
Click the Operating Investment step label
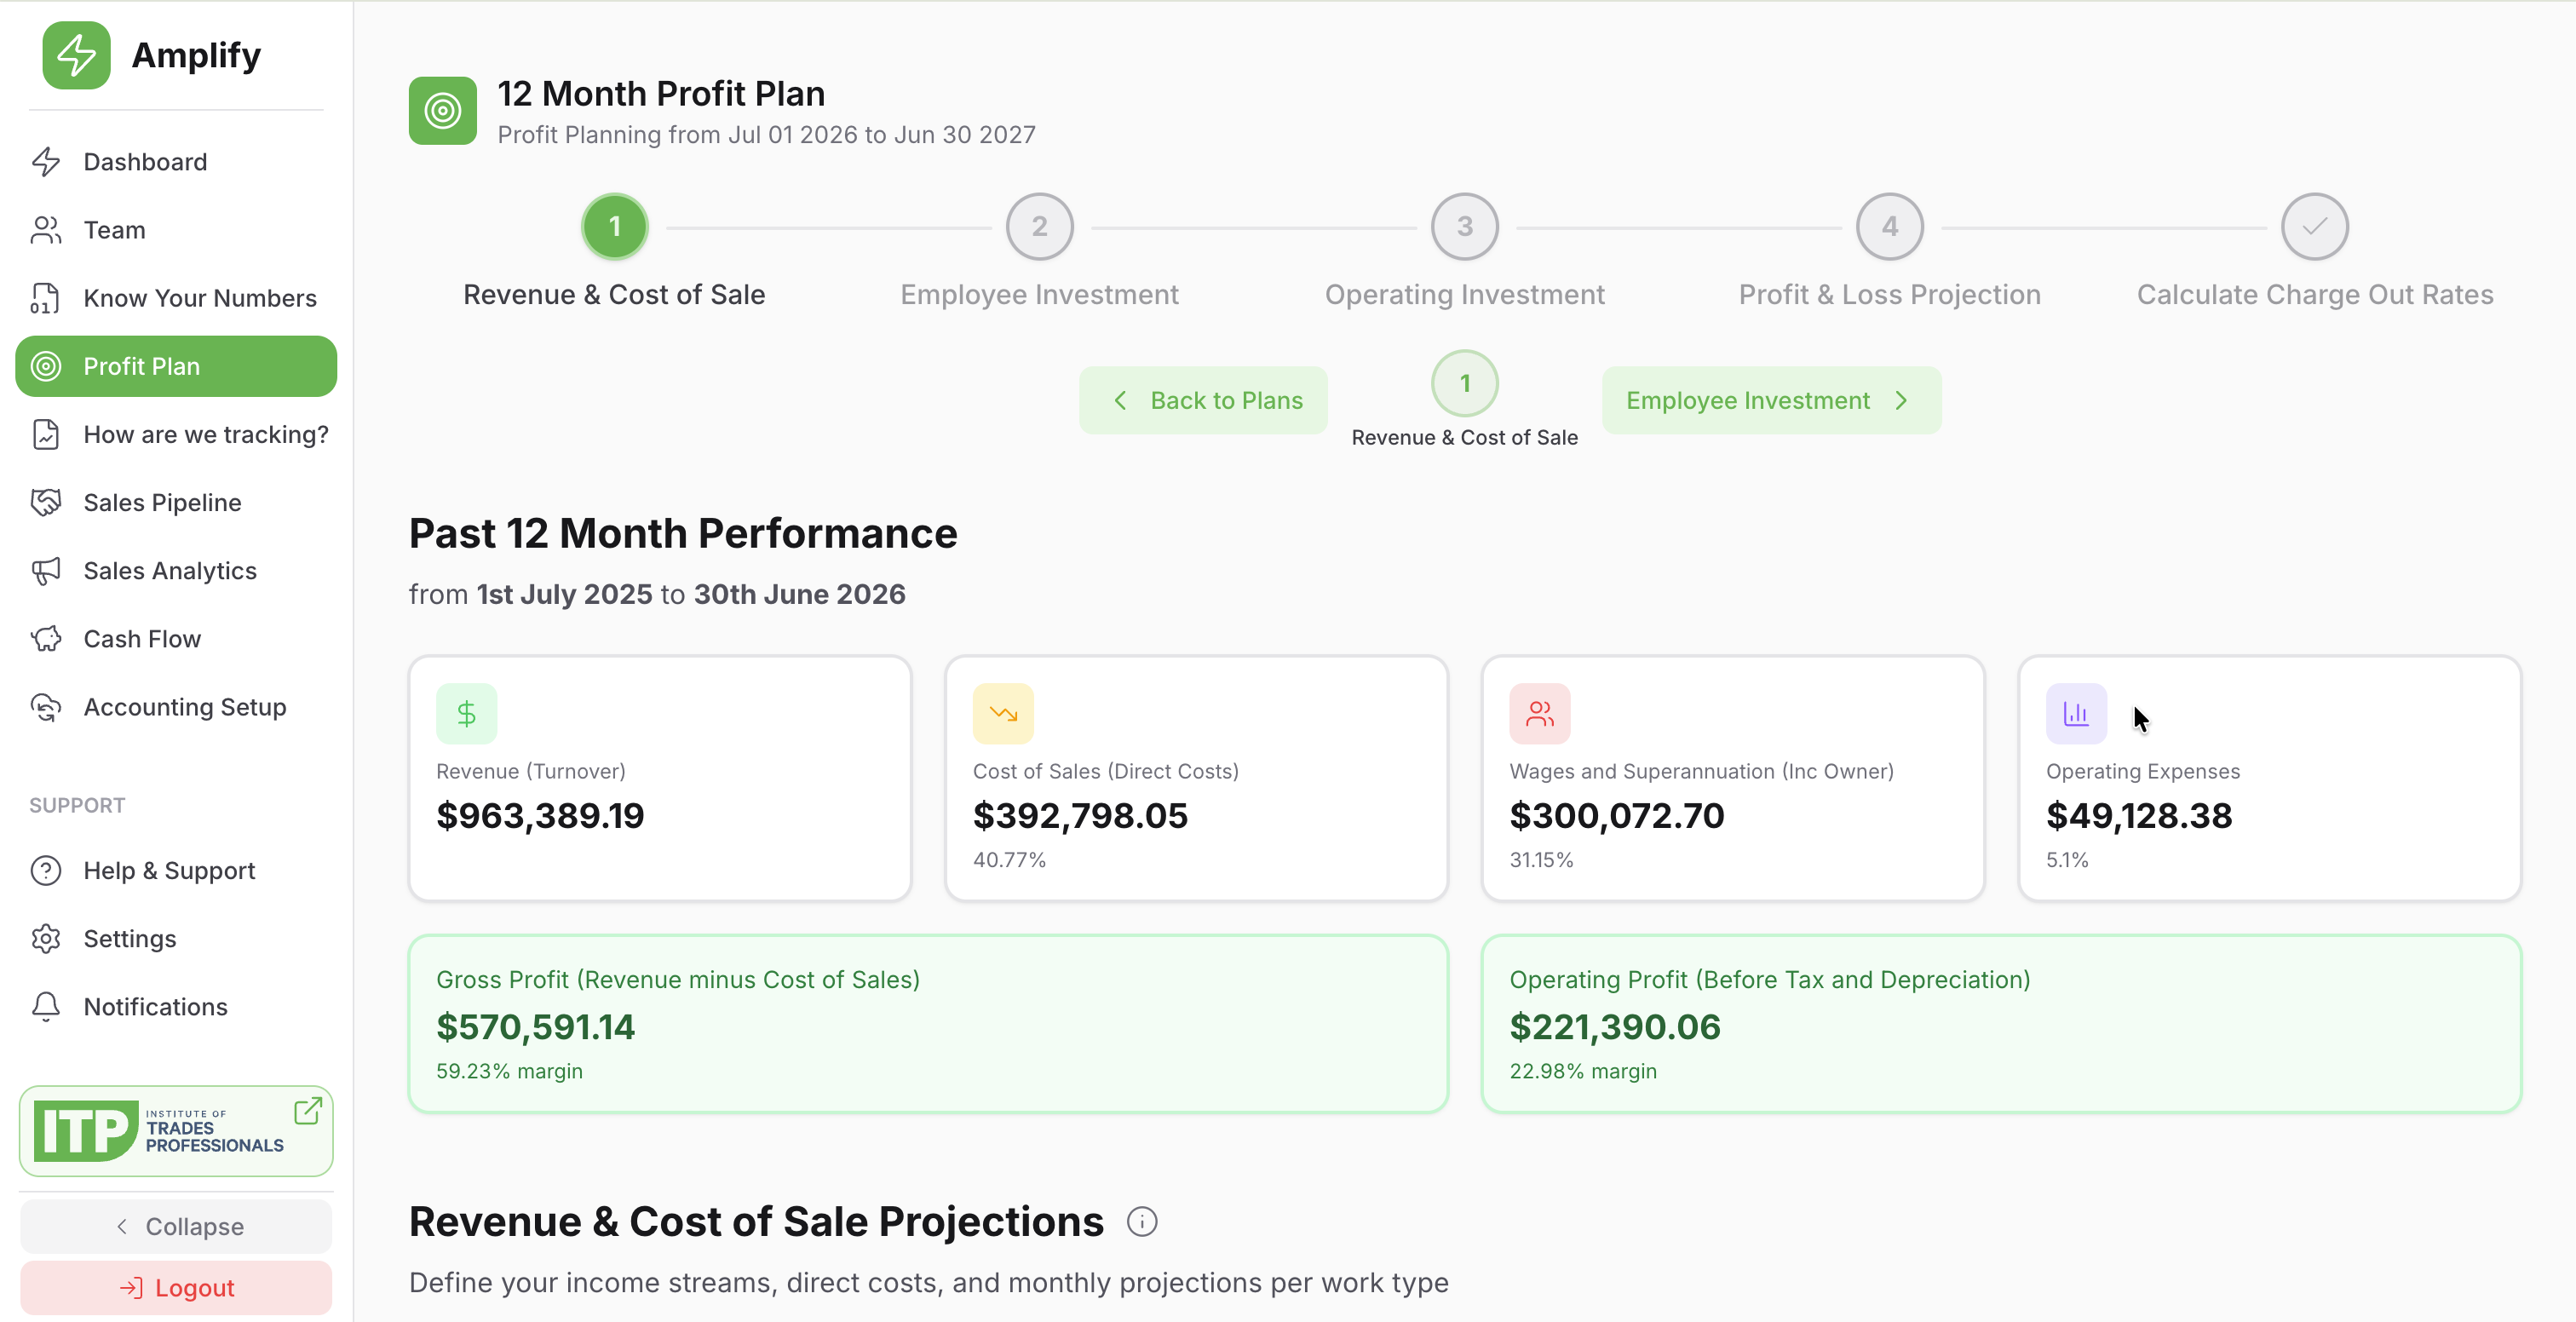pos(1465,295)
